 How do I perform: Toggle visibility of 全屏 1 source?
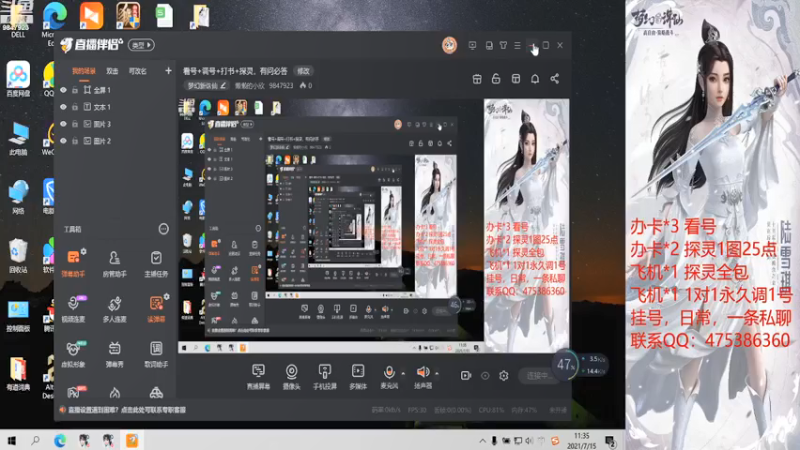tap(63, 90)
